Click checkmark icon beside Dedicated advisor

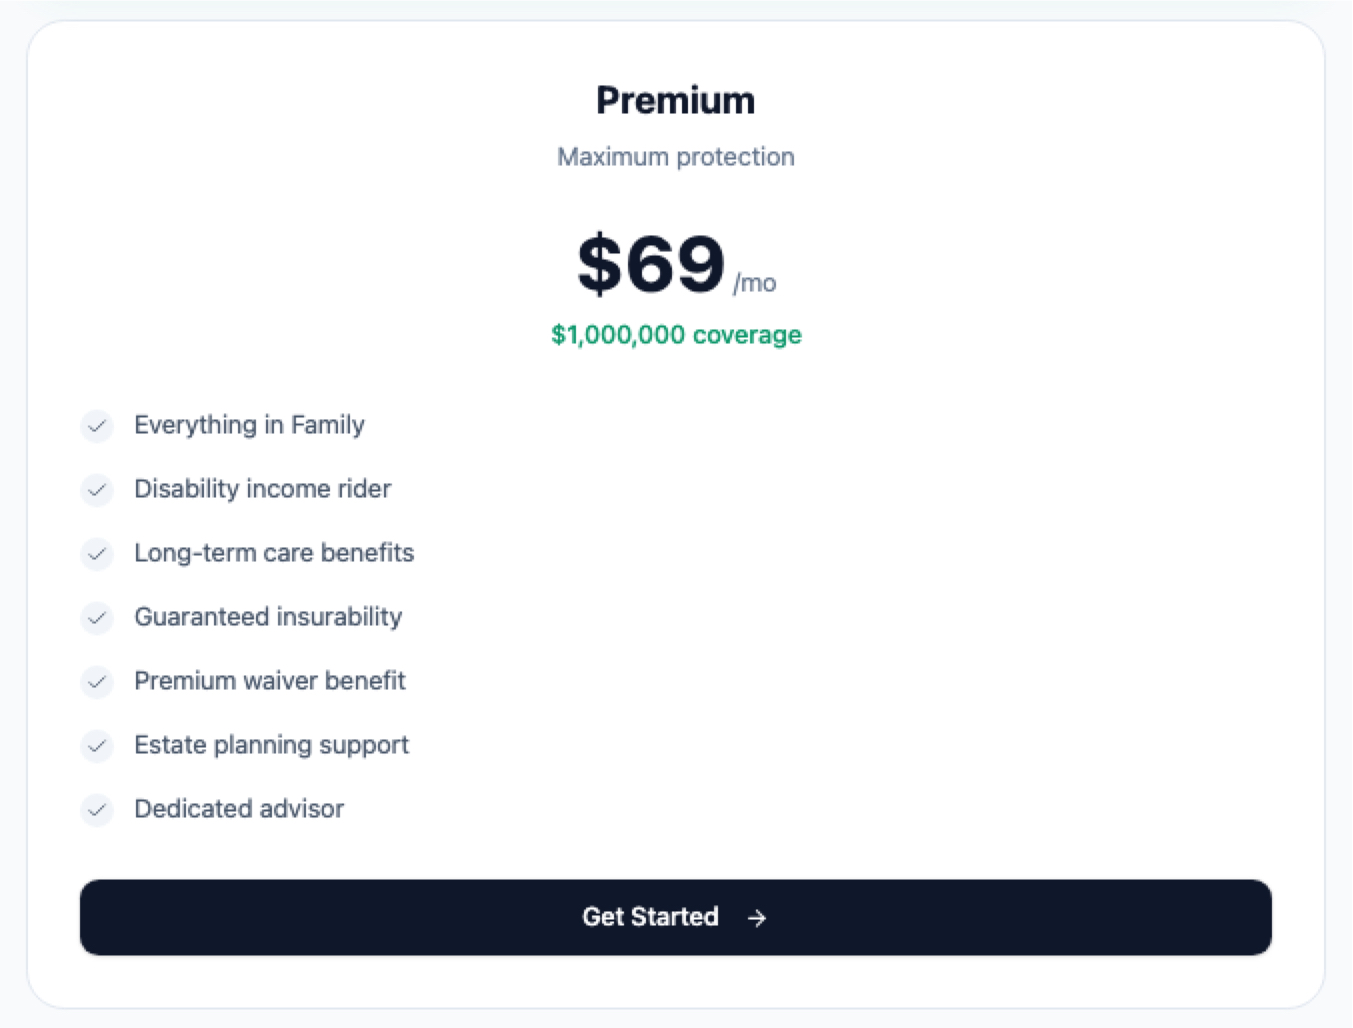(97, 810)
